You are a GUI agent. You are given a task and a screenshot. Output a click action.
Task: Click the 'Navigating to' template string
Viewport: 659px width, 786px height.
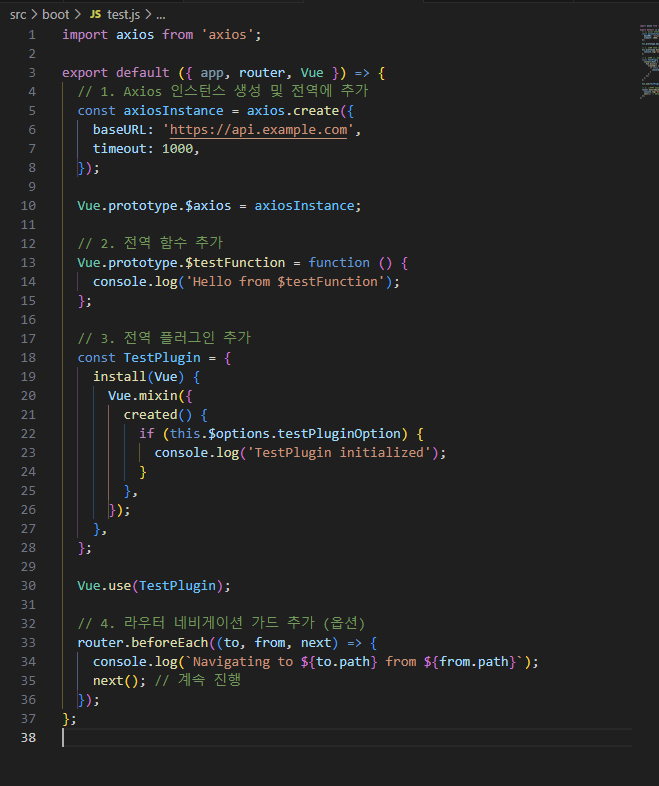coord(354,662)
